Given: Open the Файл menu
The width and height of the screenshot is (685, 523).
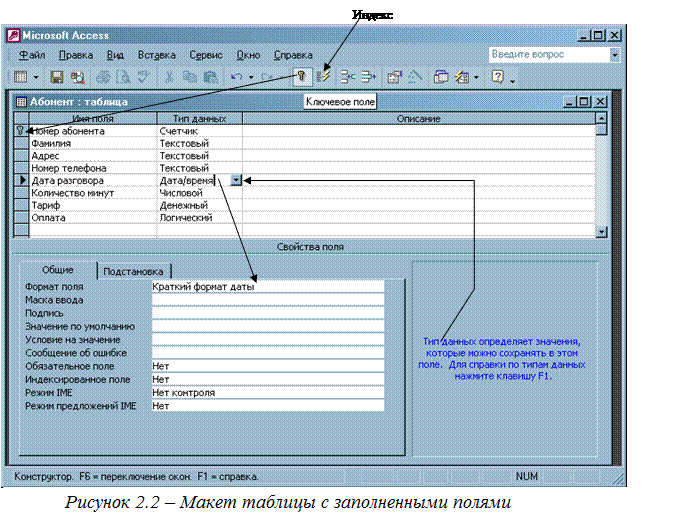Looking at the screenshot, I should pos(32,55).
